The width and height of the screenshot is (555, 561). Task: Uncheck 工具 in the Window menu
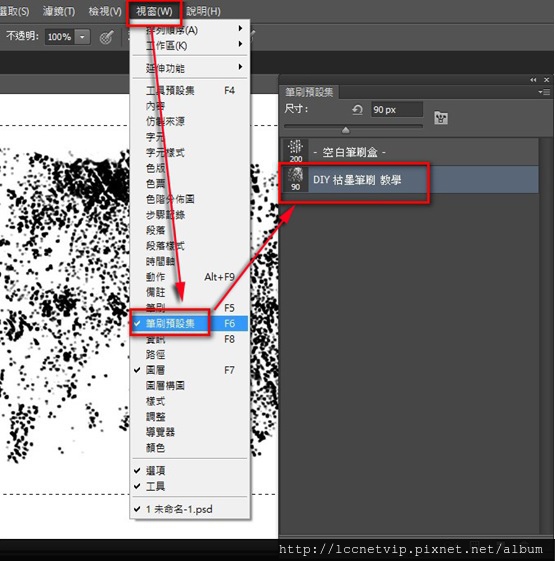190,486
